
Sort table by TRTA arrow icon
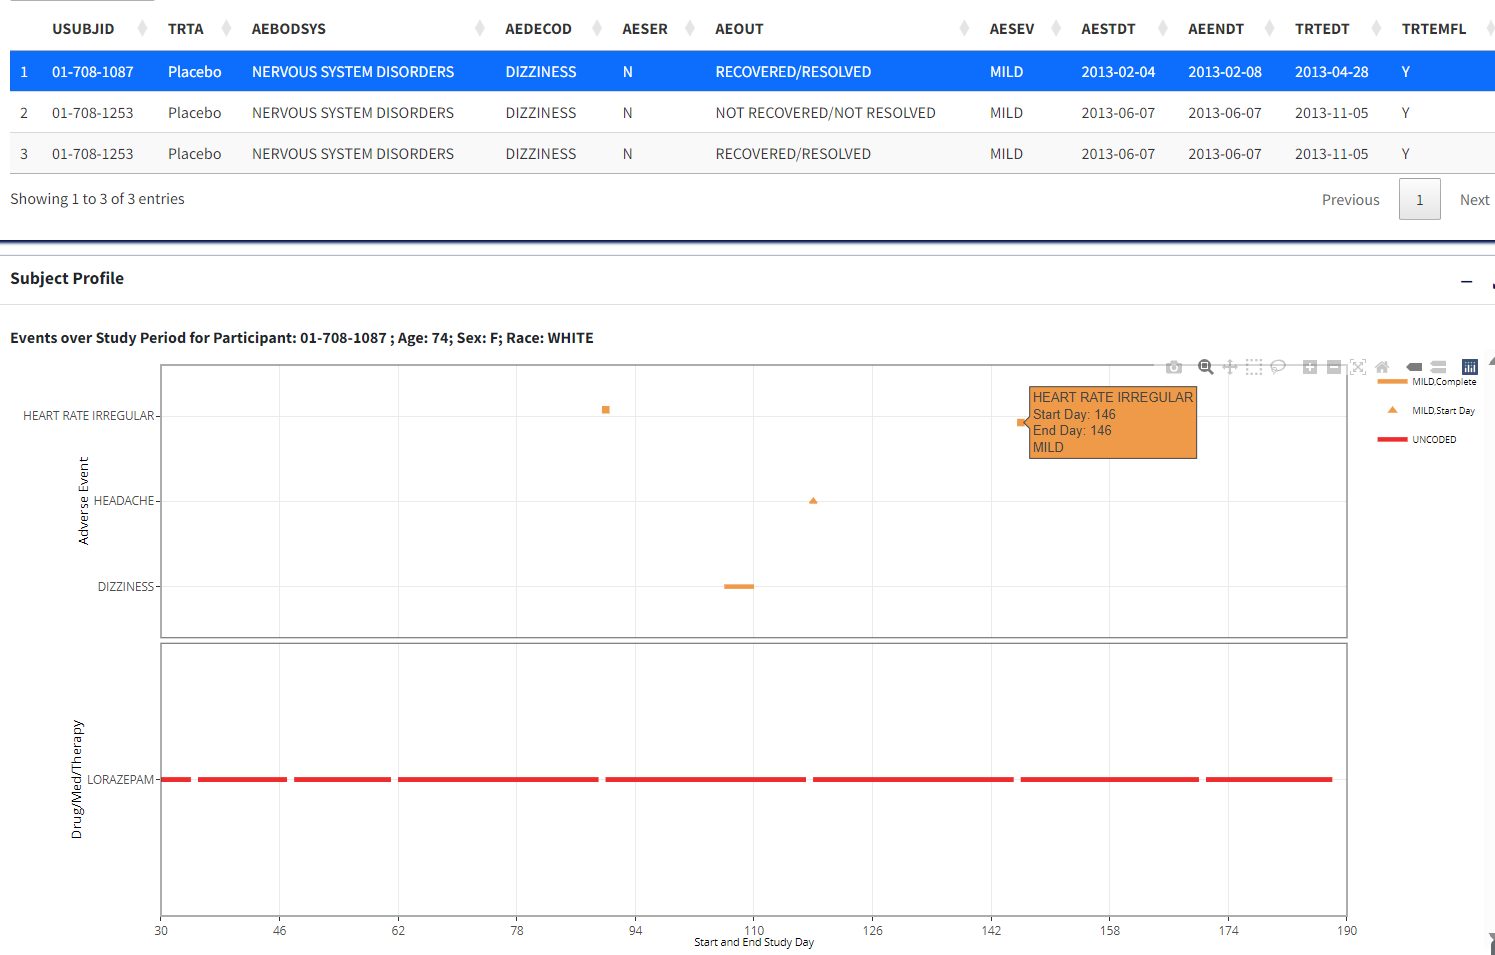pos(226,28)
